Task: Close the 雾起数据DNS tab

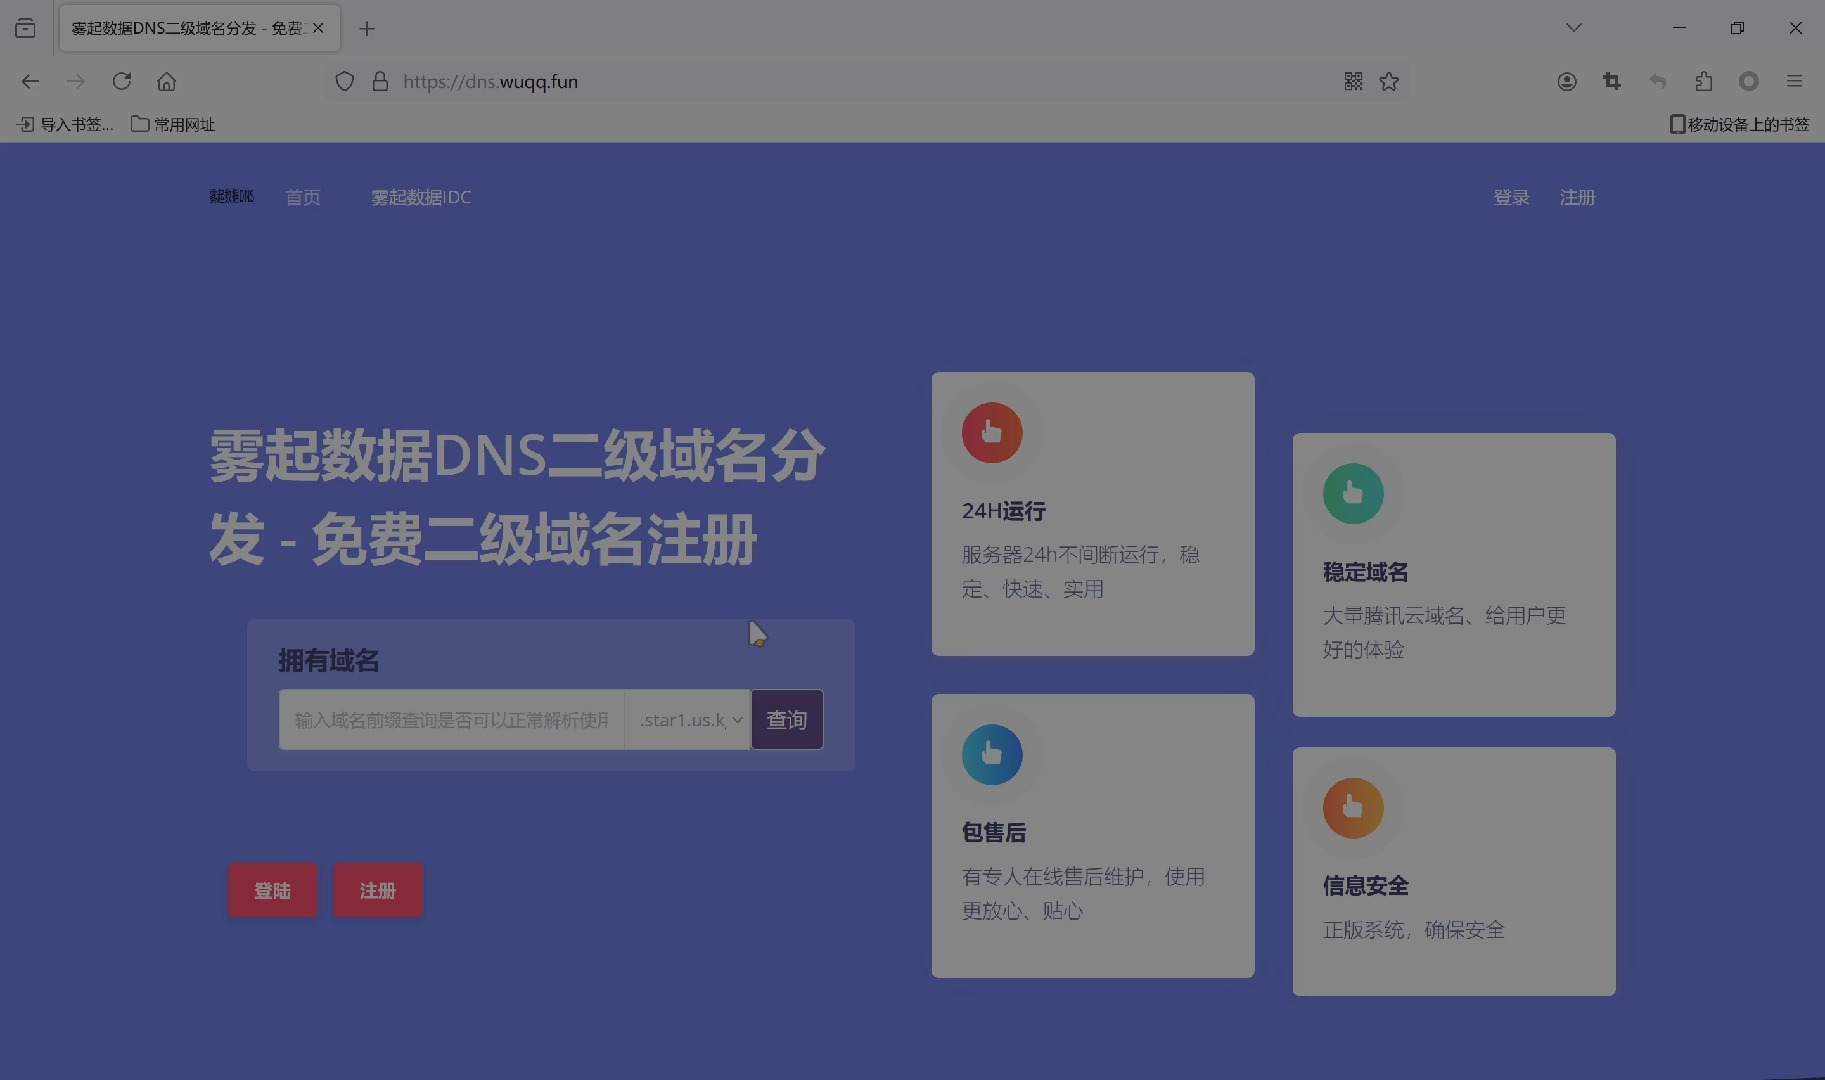Action: tap(318, 28)
